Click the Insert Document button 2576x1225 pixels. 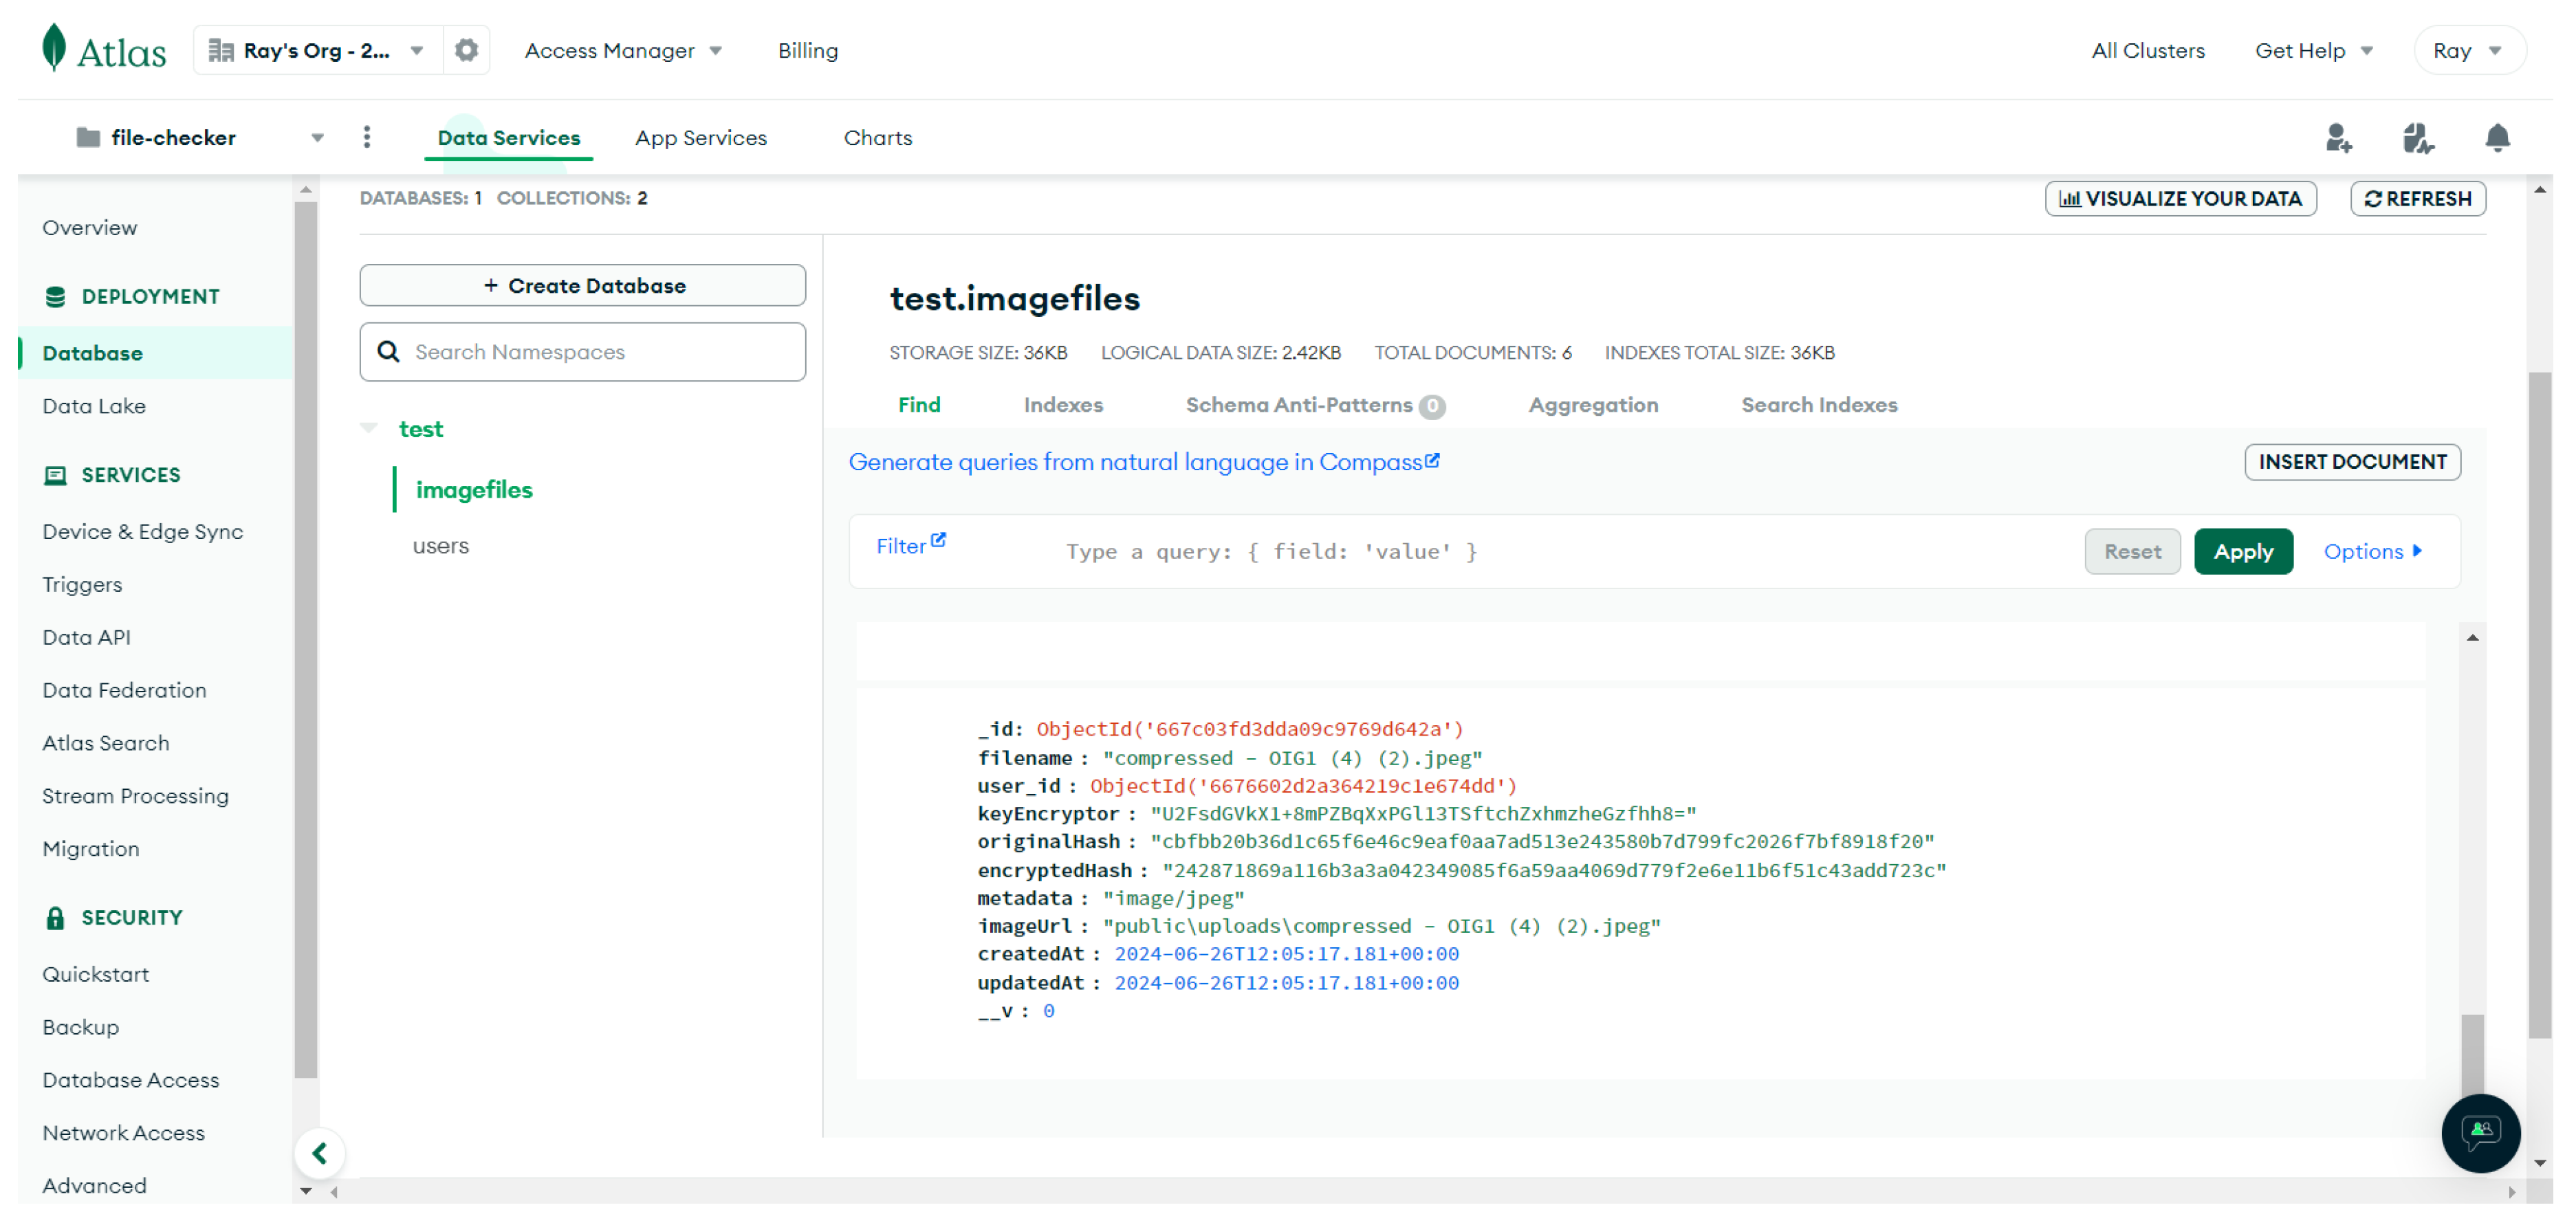2352,461
